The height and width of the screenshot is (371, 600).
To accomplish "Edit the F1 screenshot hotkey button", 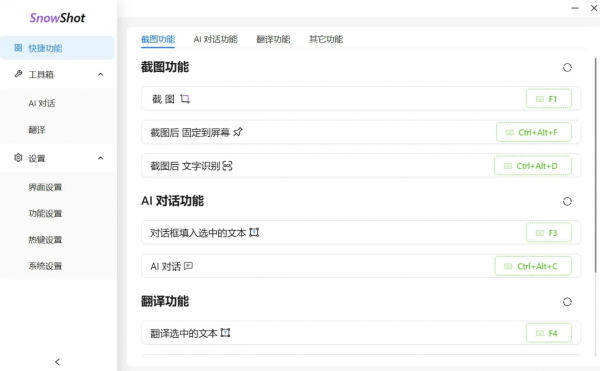I will (549, 99).
